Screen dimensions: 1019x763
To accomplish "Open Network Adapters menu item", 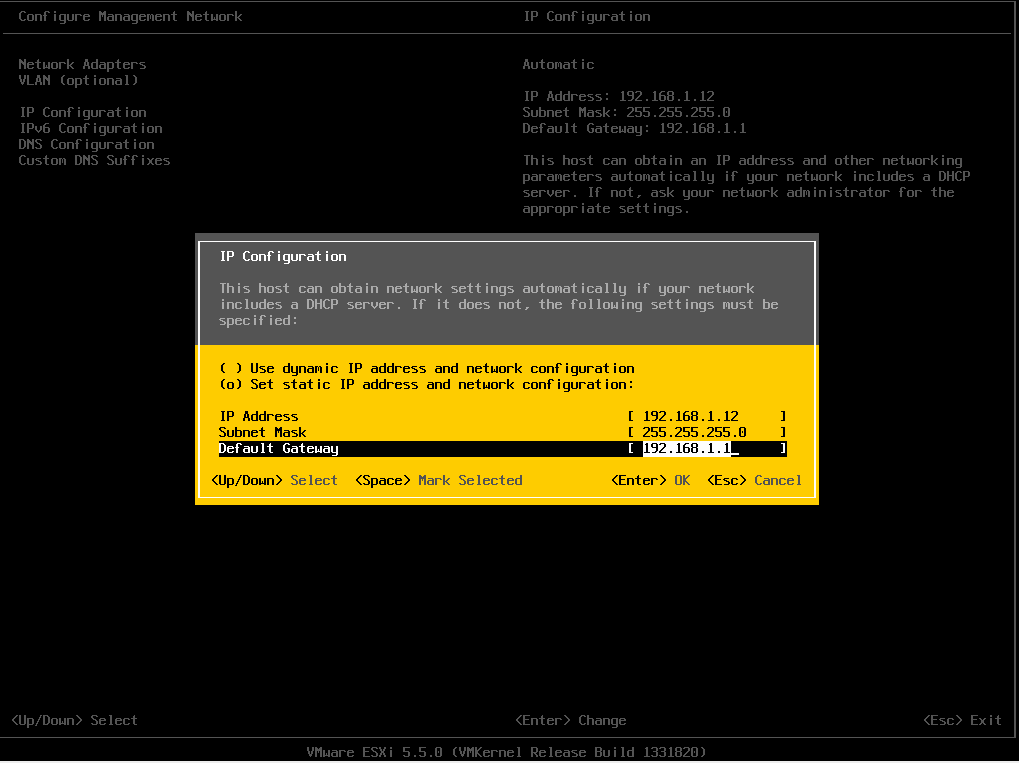I will (82, 64).
